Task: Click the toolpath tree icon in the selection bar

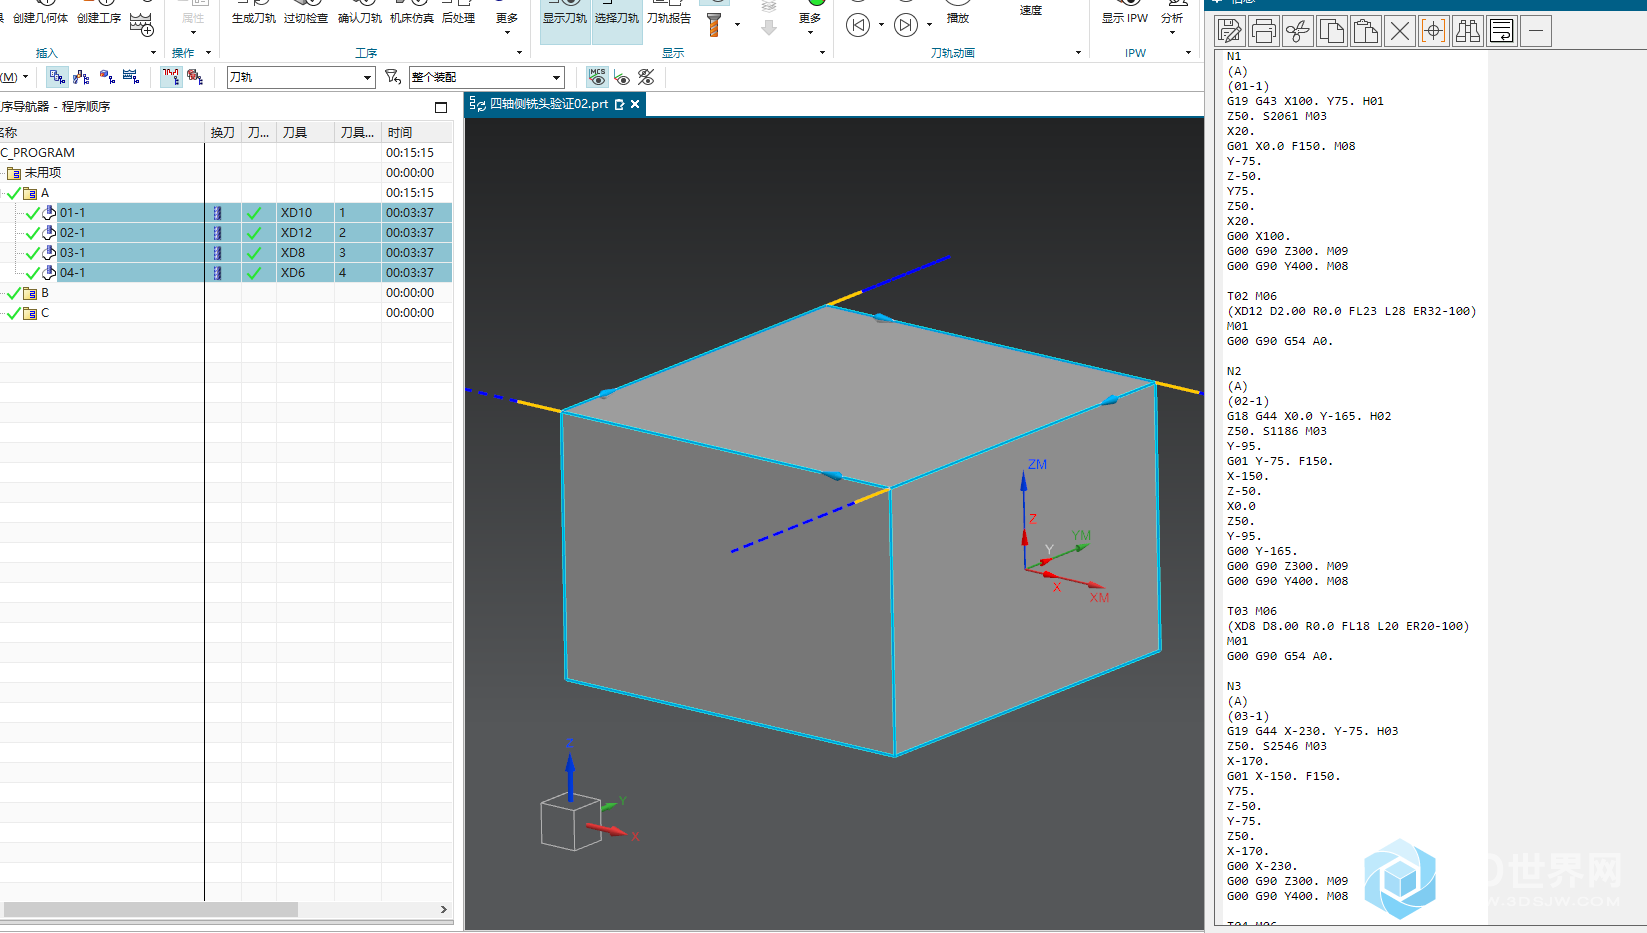Action: tap(171, 77)
